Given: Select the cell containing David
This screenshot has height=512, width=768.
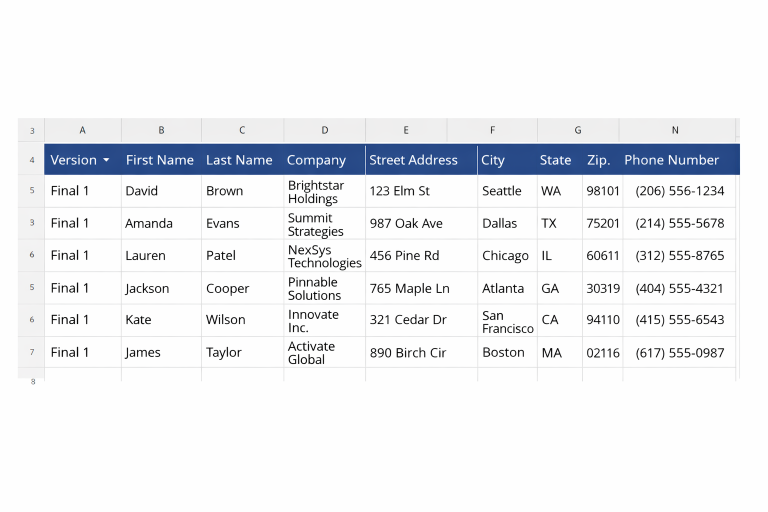Looking at the screenshot, I should pyautogui.click(x=161, y=191).
